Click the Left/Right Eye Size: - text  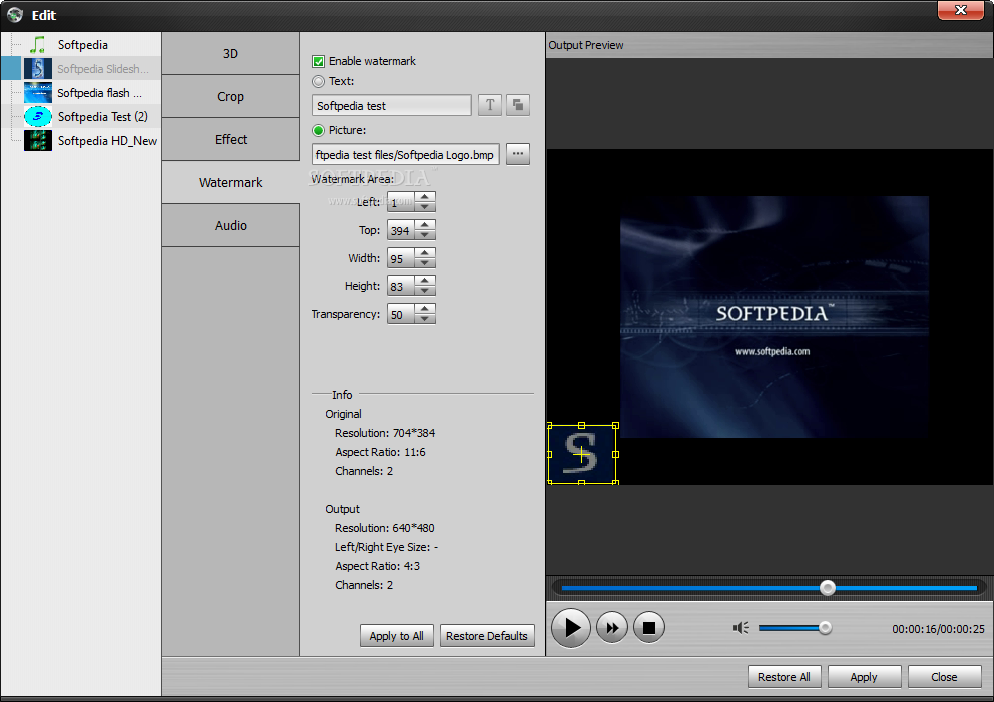(386, 547)
